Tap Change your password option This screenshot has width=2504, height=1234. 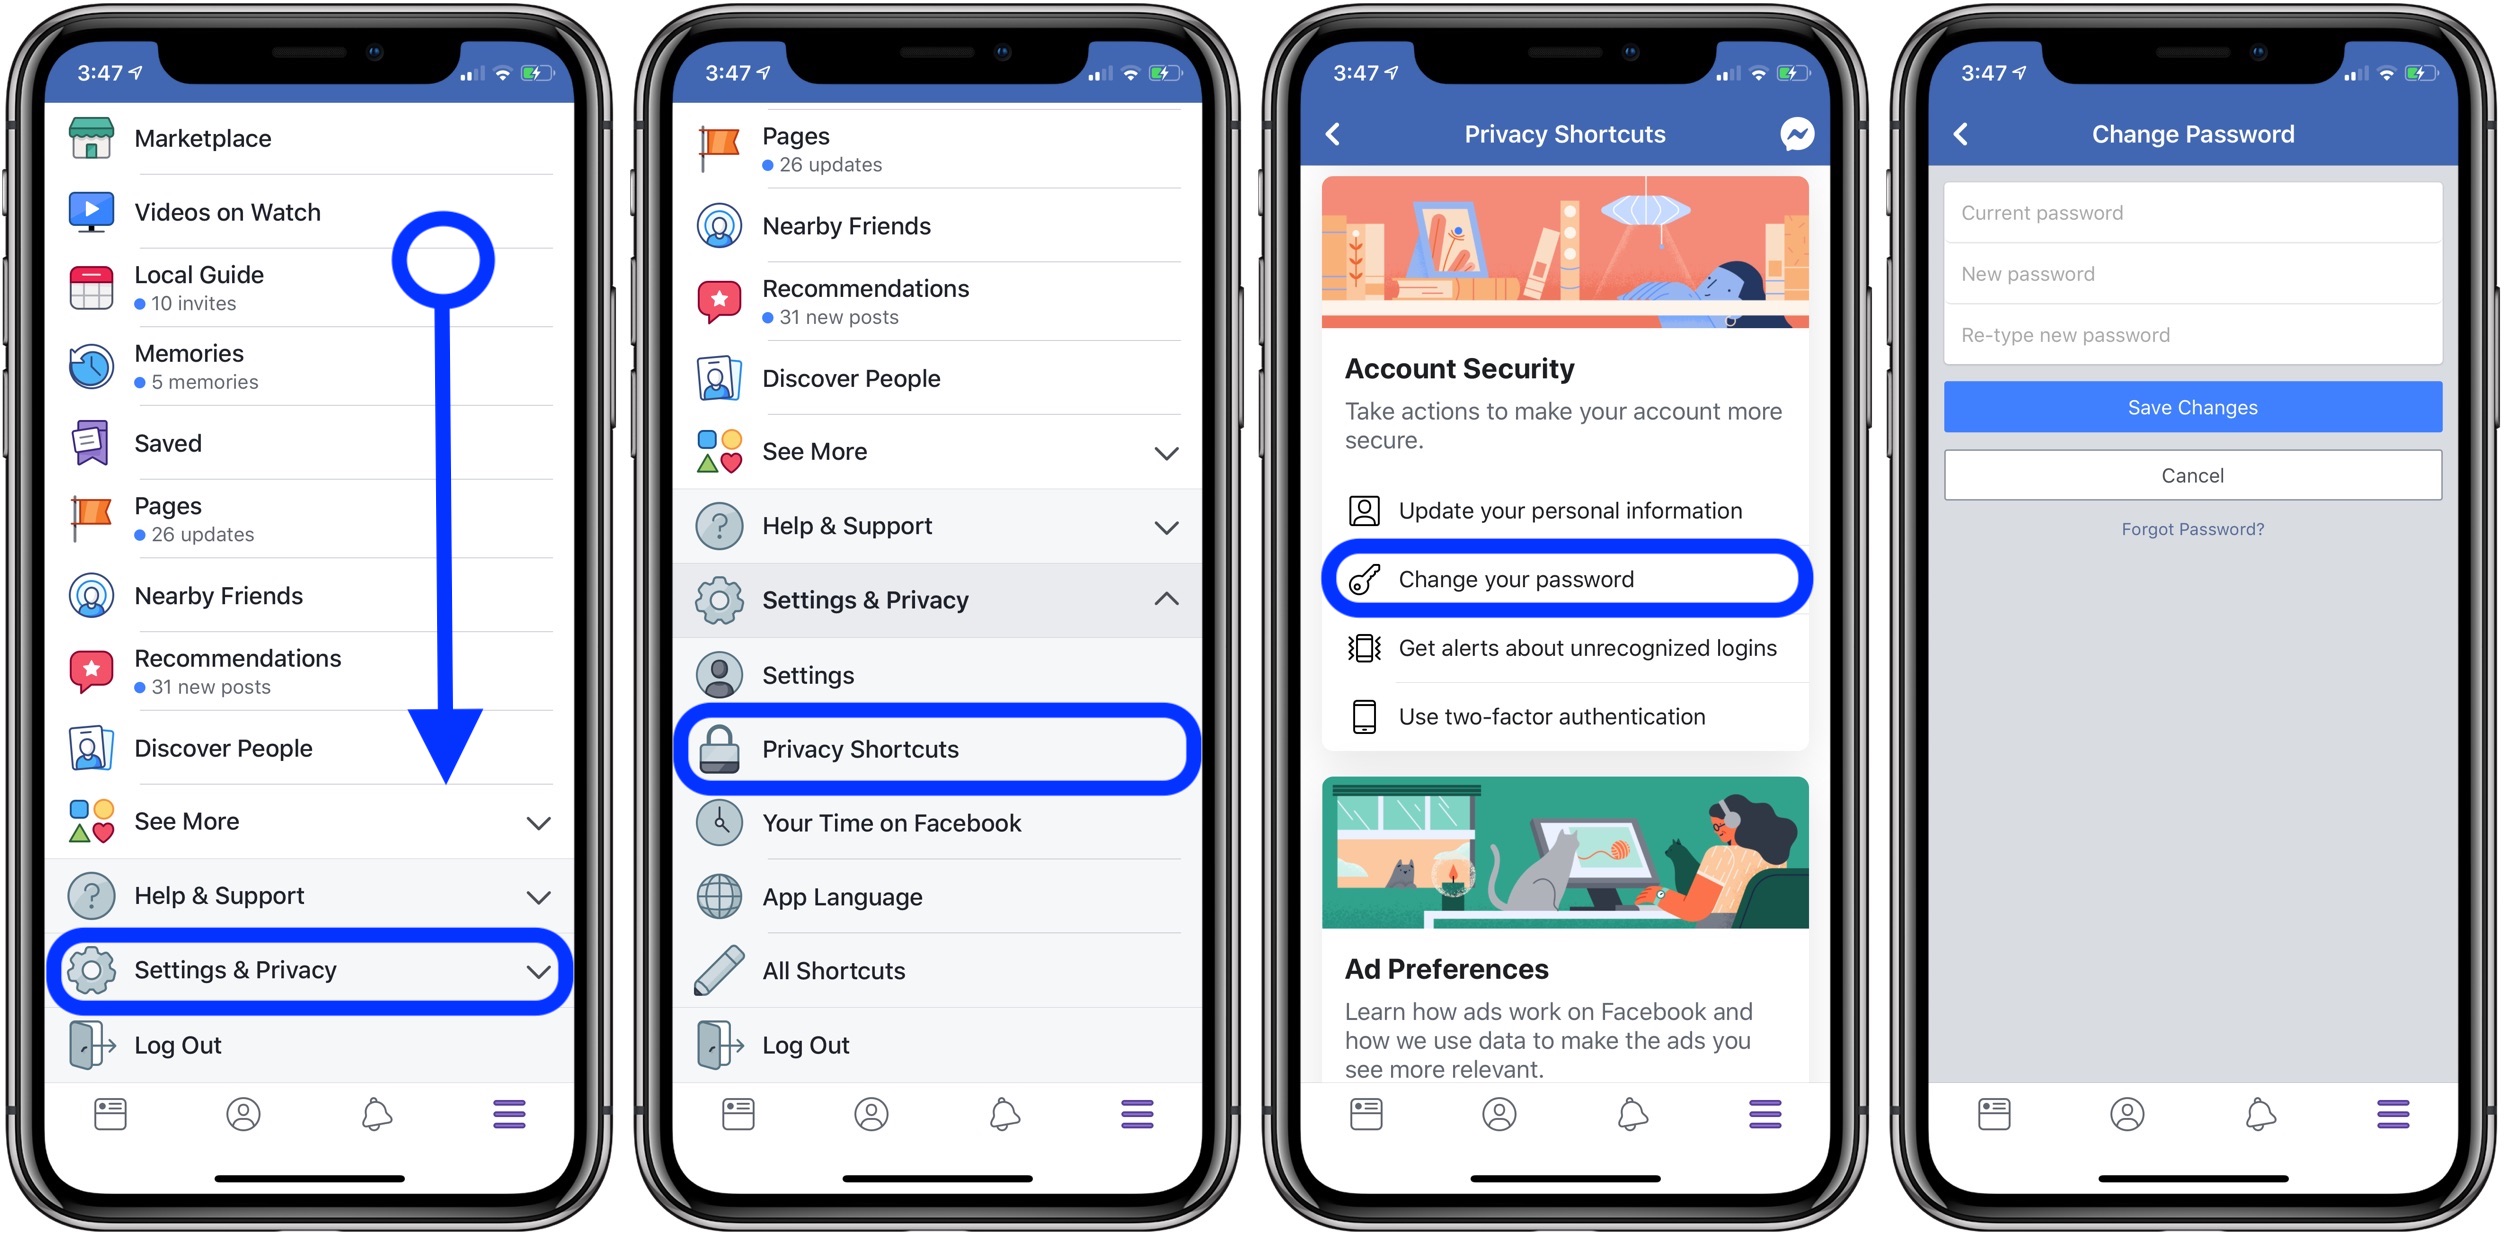[x=1567, y=578]
